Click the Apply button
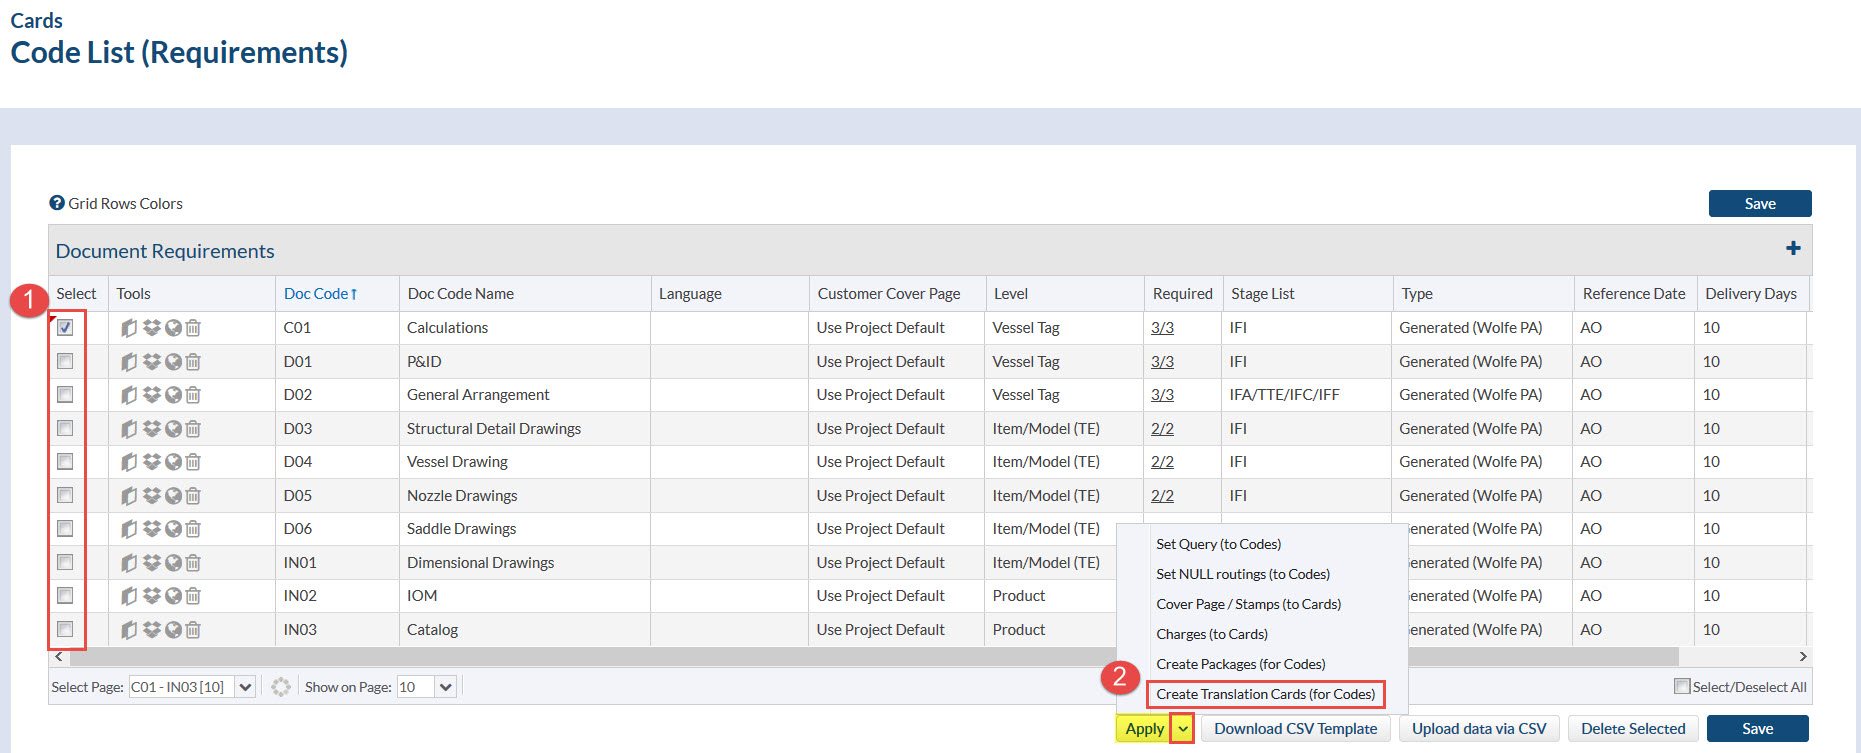 tap(1144, 729)
